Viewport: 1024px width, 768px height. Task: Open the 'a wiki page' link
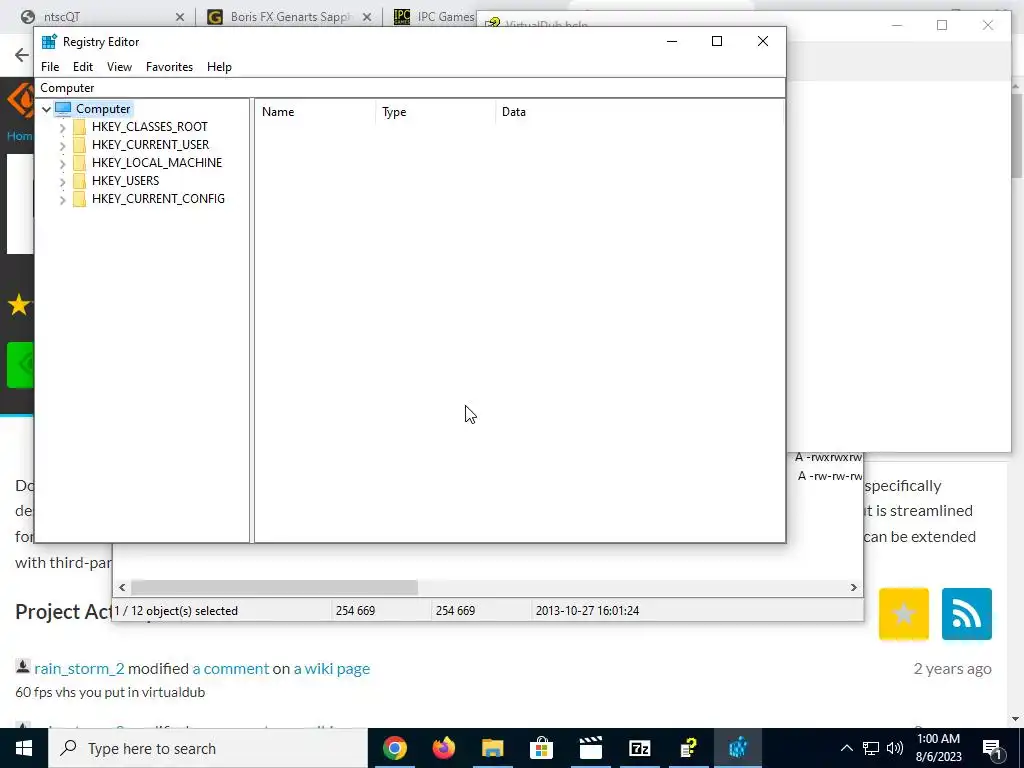coord(332,669)
